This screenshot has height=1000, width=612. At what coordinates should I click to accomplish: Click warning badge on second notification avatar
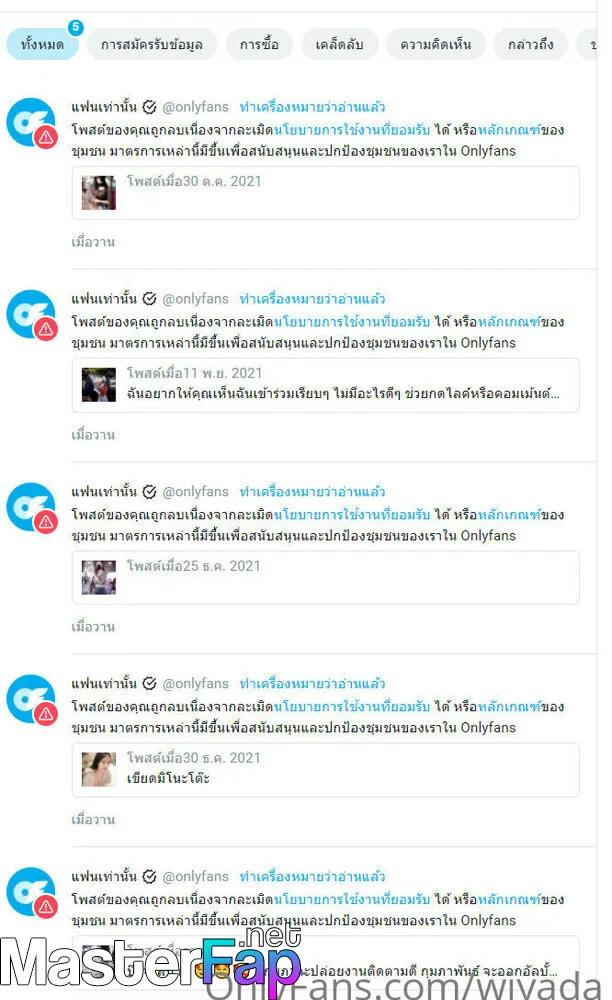(46, 329)
